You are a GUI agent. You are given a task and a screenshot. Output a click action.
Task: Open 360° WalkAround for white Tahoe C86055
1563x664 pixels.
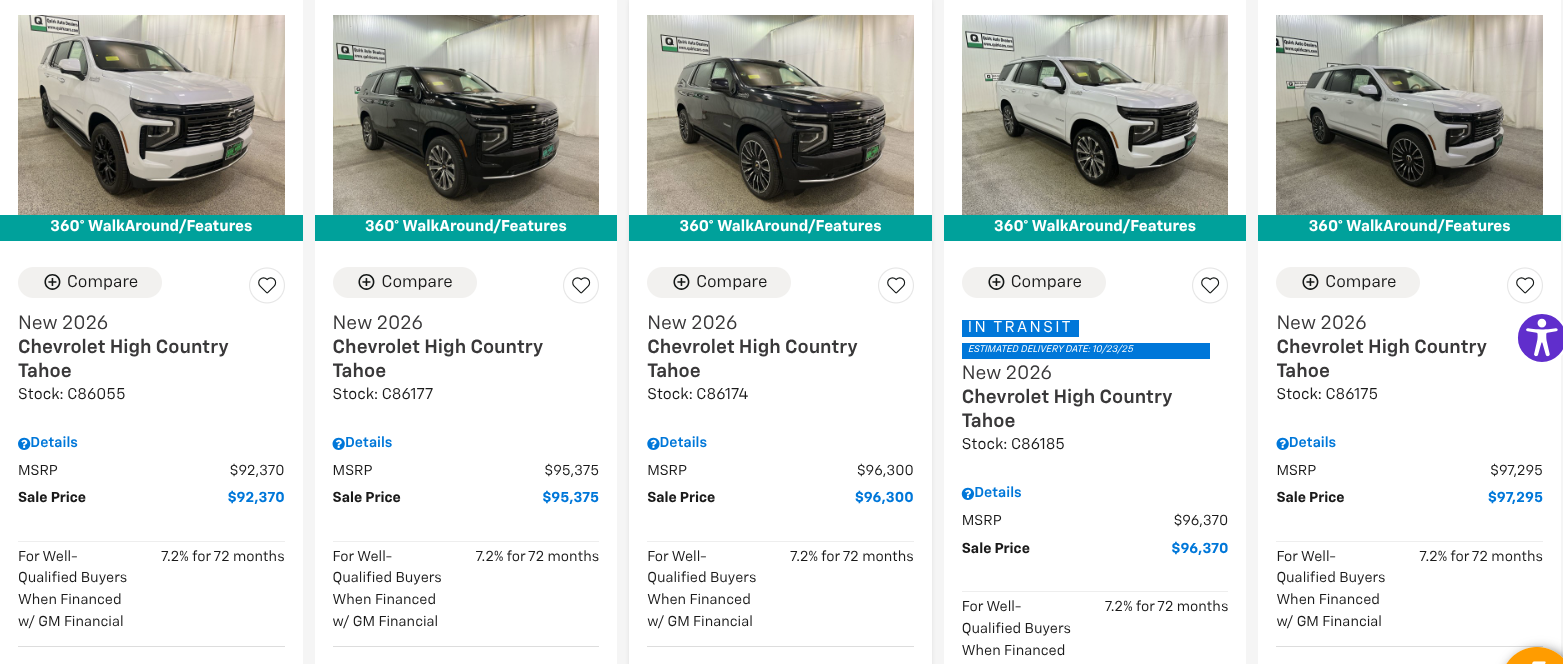click(151, 226)
